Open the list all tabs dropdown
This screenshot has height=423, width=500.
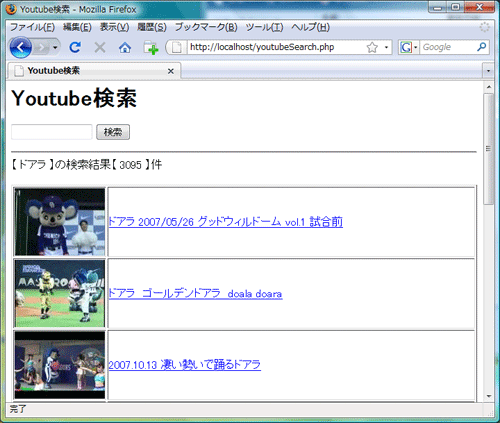(x=488, y=71)
